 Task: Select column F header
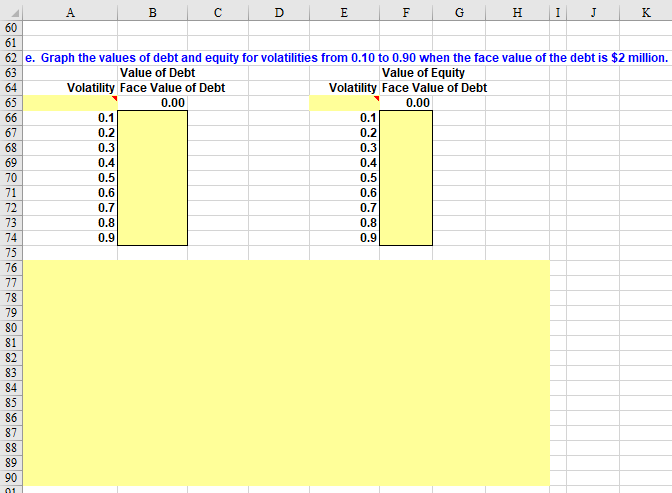tap(406, 13)
